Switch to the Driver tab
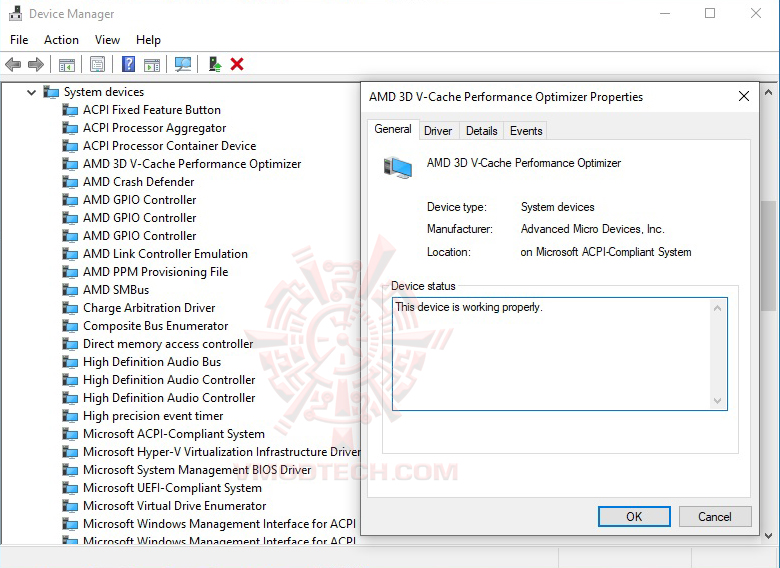This screenshot has width=780, height=568. pyautogui.click(x=438, y=131)
